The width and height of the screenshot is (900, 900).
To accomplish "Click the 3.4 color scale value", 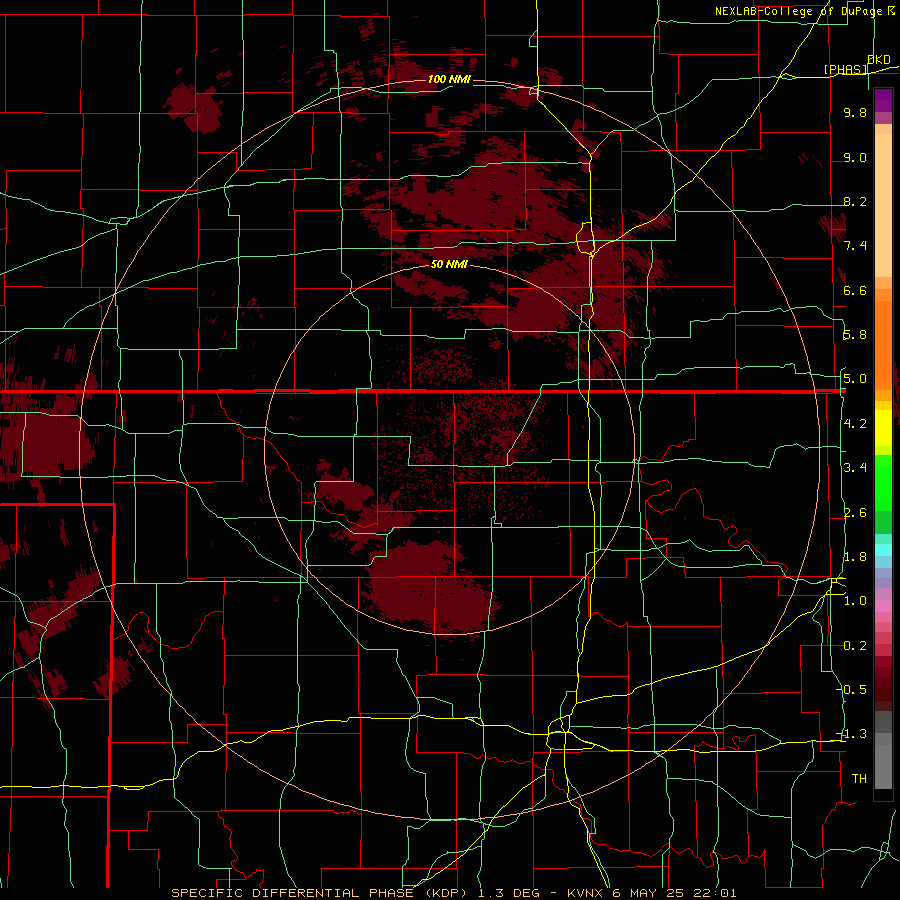I will click(x=855, y=468).
